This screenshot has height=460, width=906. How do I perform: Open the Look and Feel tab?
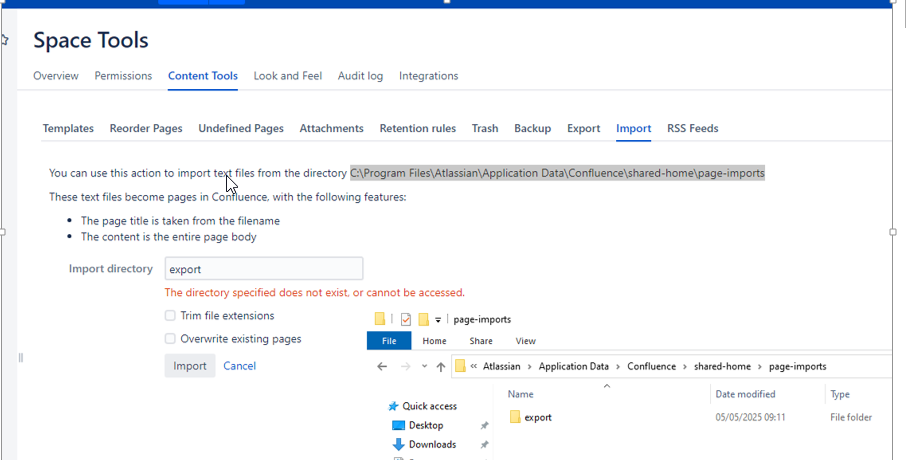coord(288,76)
